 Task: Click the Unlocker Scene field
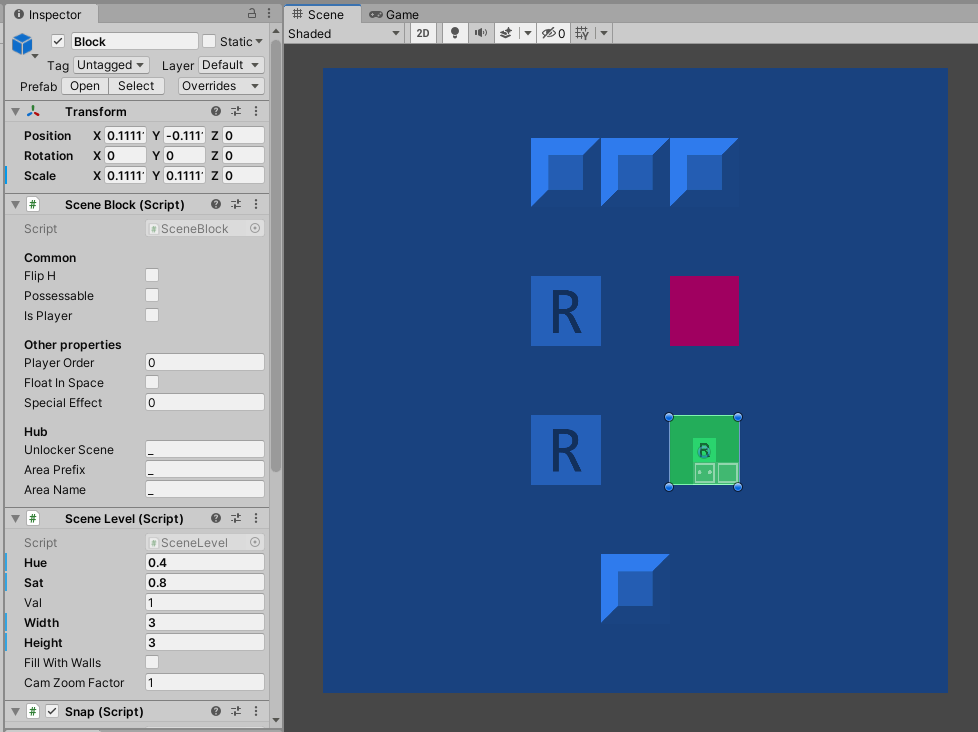coord(205,449)
